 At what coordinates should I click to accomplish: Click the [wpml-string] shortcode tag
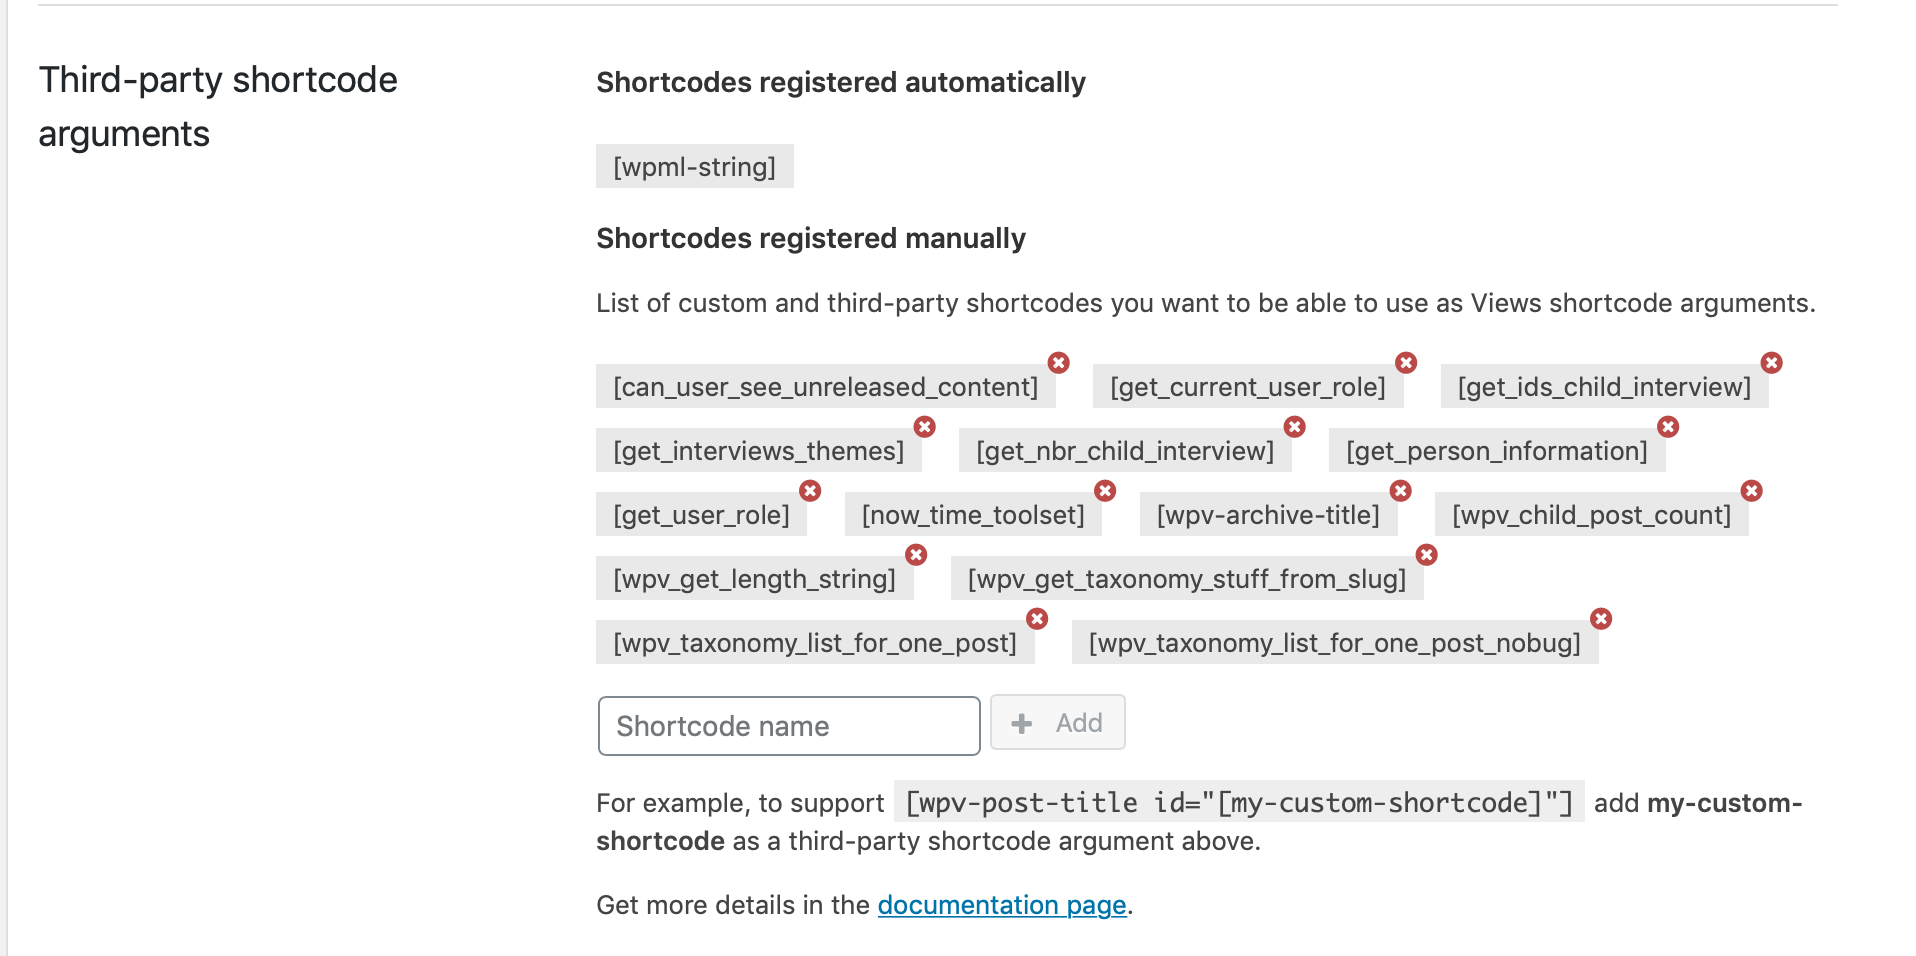coord(695,166)
